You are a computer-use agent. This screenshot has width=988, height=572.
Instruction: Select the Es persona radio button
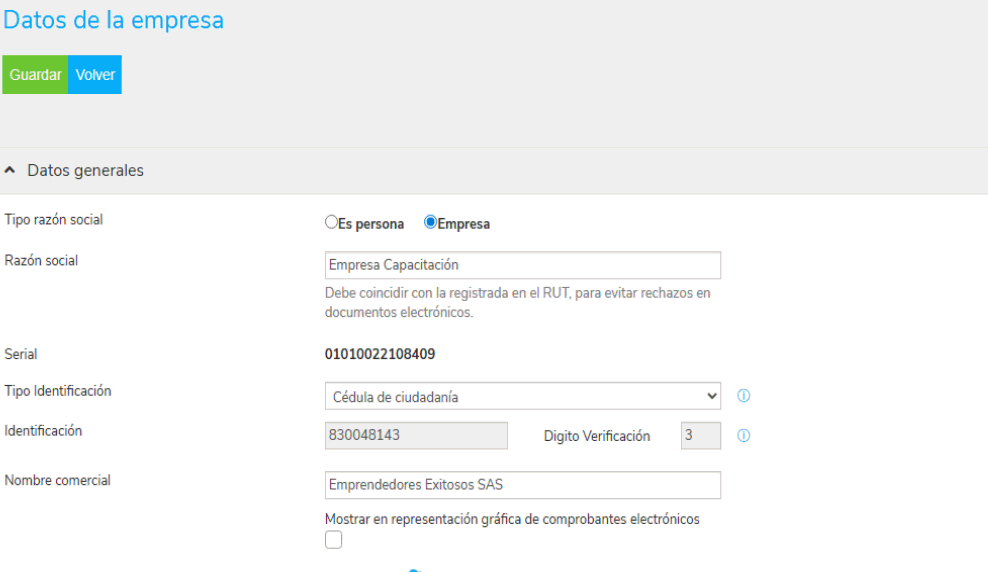tap(331, 222)
